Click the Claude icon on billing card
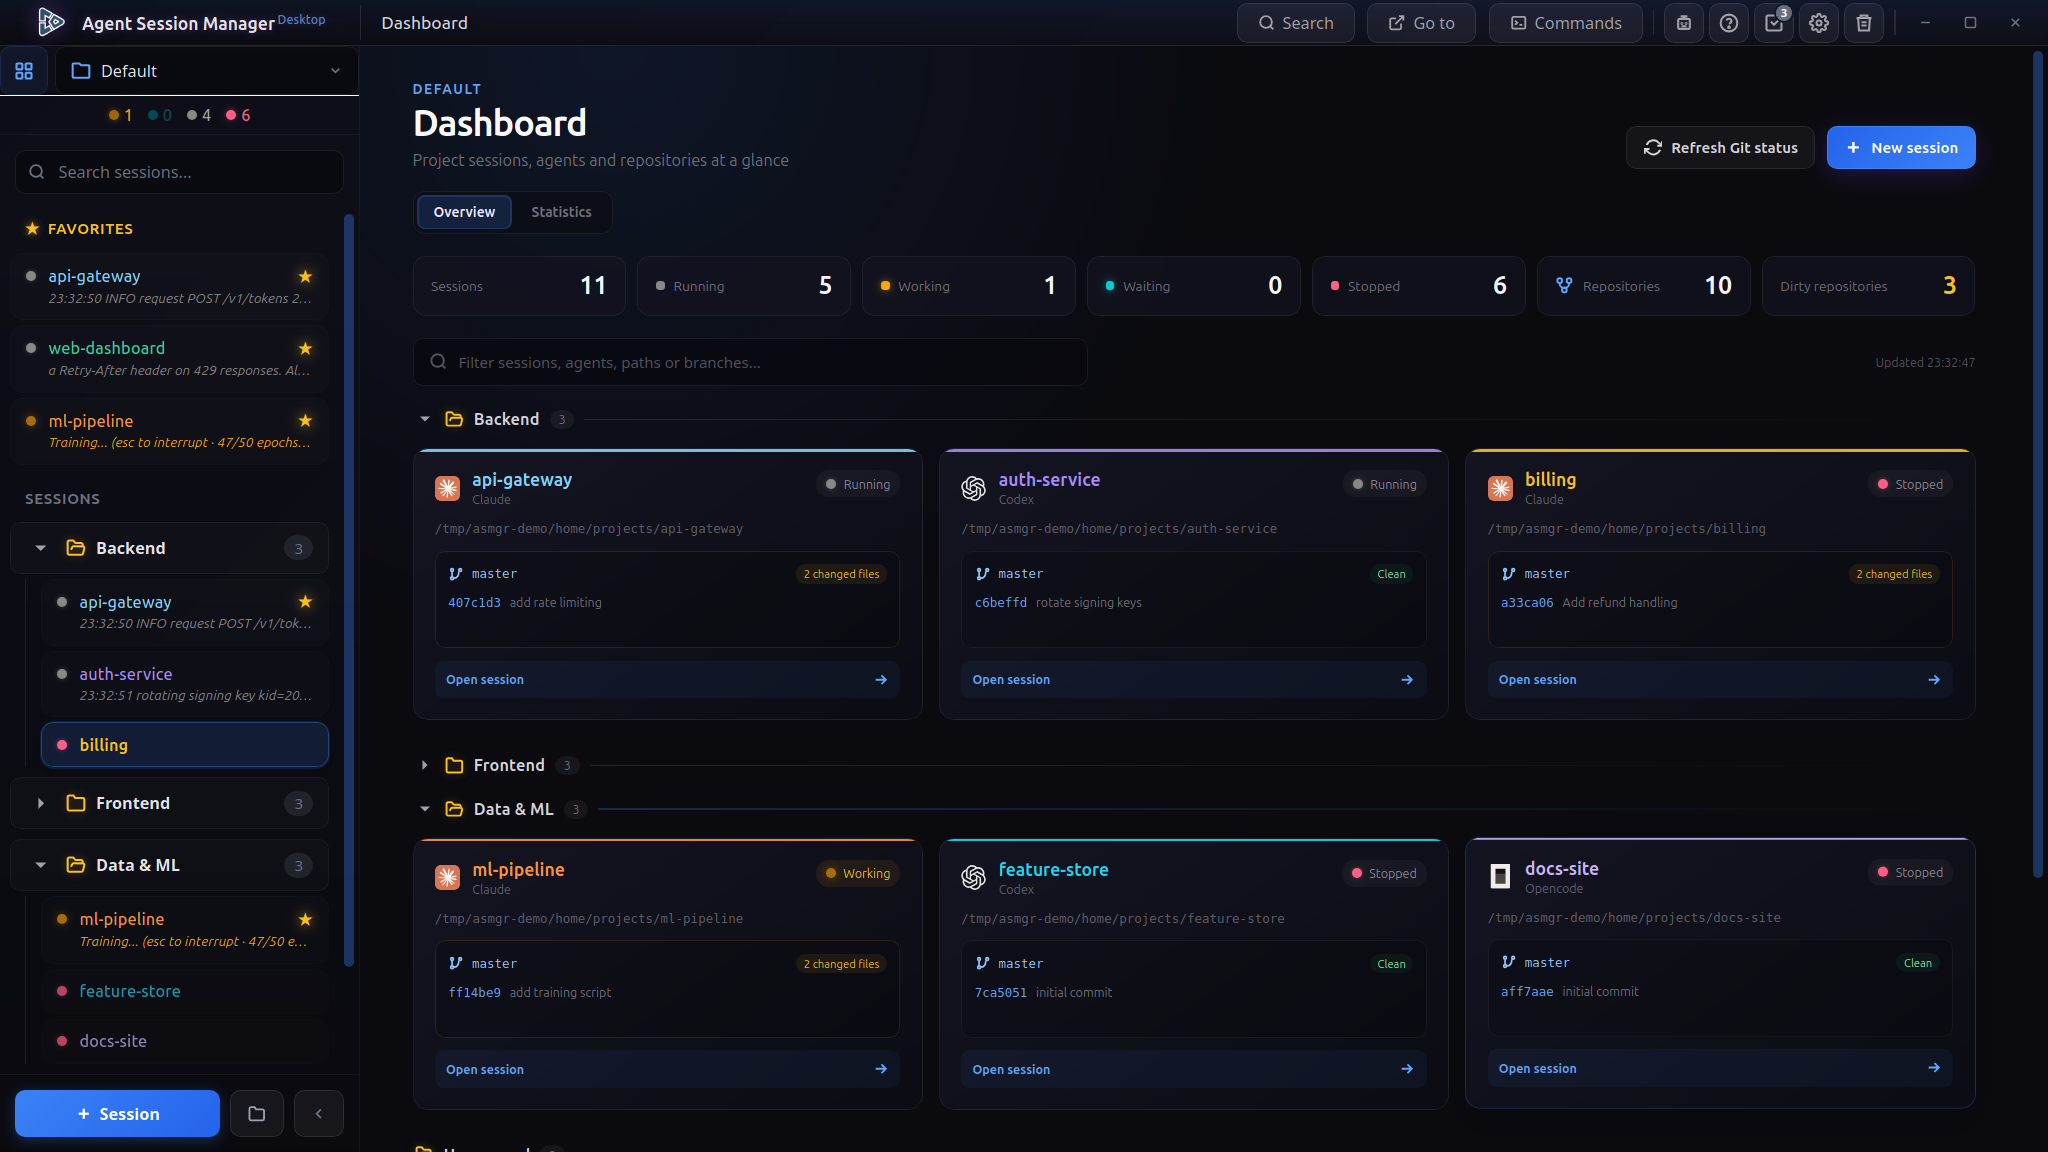 (x=1500, y=488)
